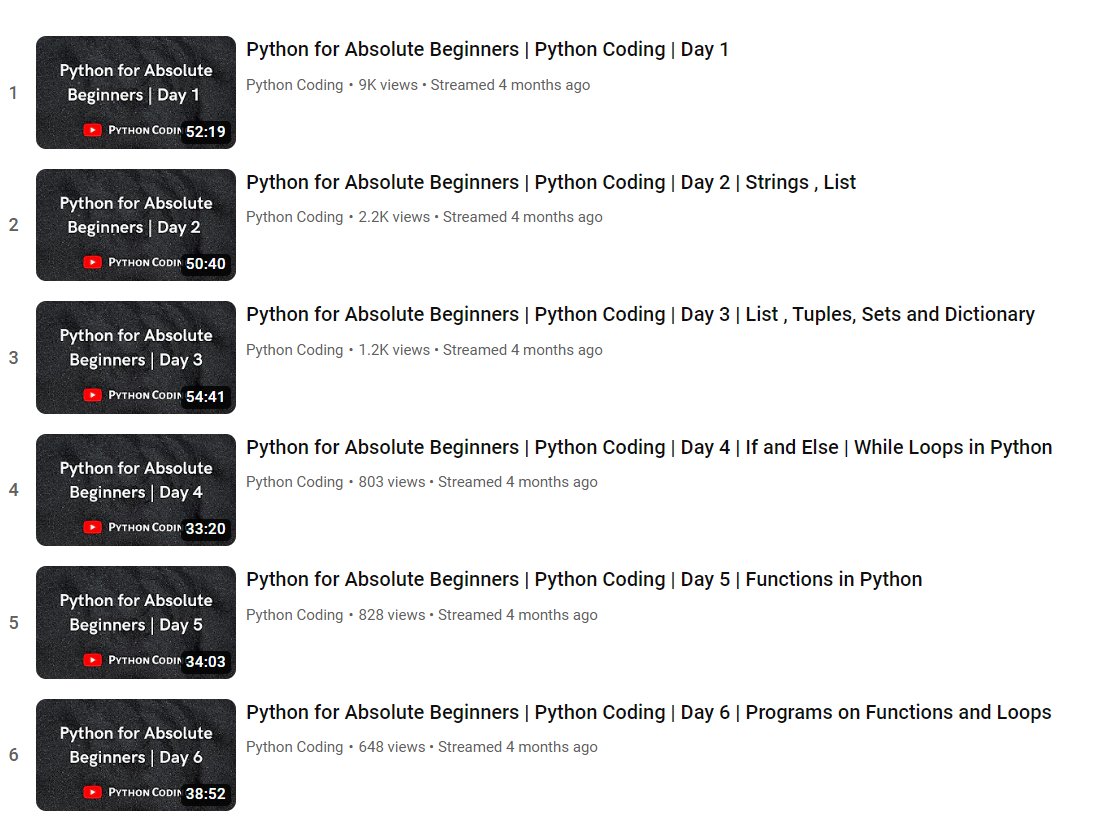
Task: Open the Day 5 video thumbnail
Action: point(136,622)
